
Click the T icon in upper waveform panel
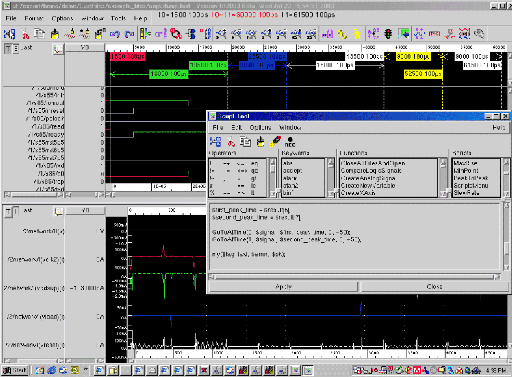pos(7,49)
